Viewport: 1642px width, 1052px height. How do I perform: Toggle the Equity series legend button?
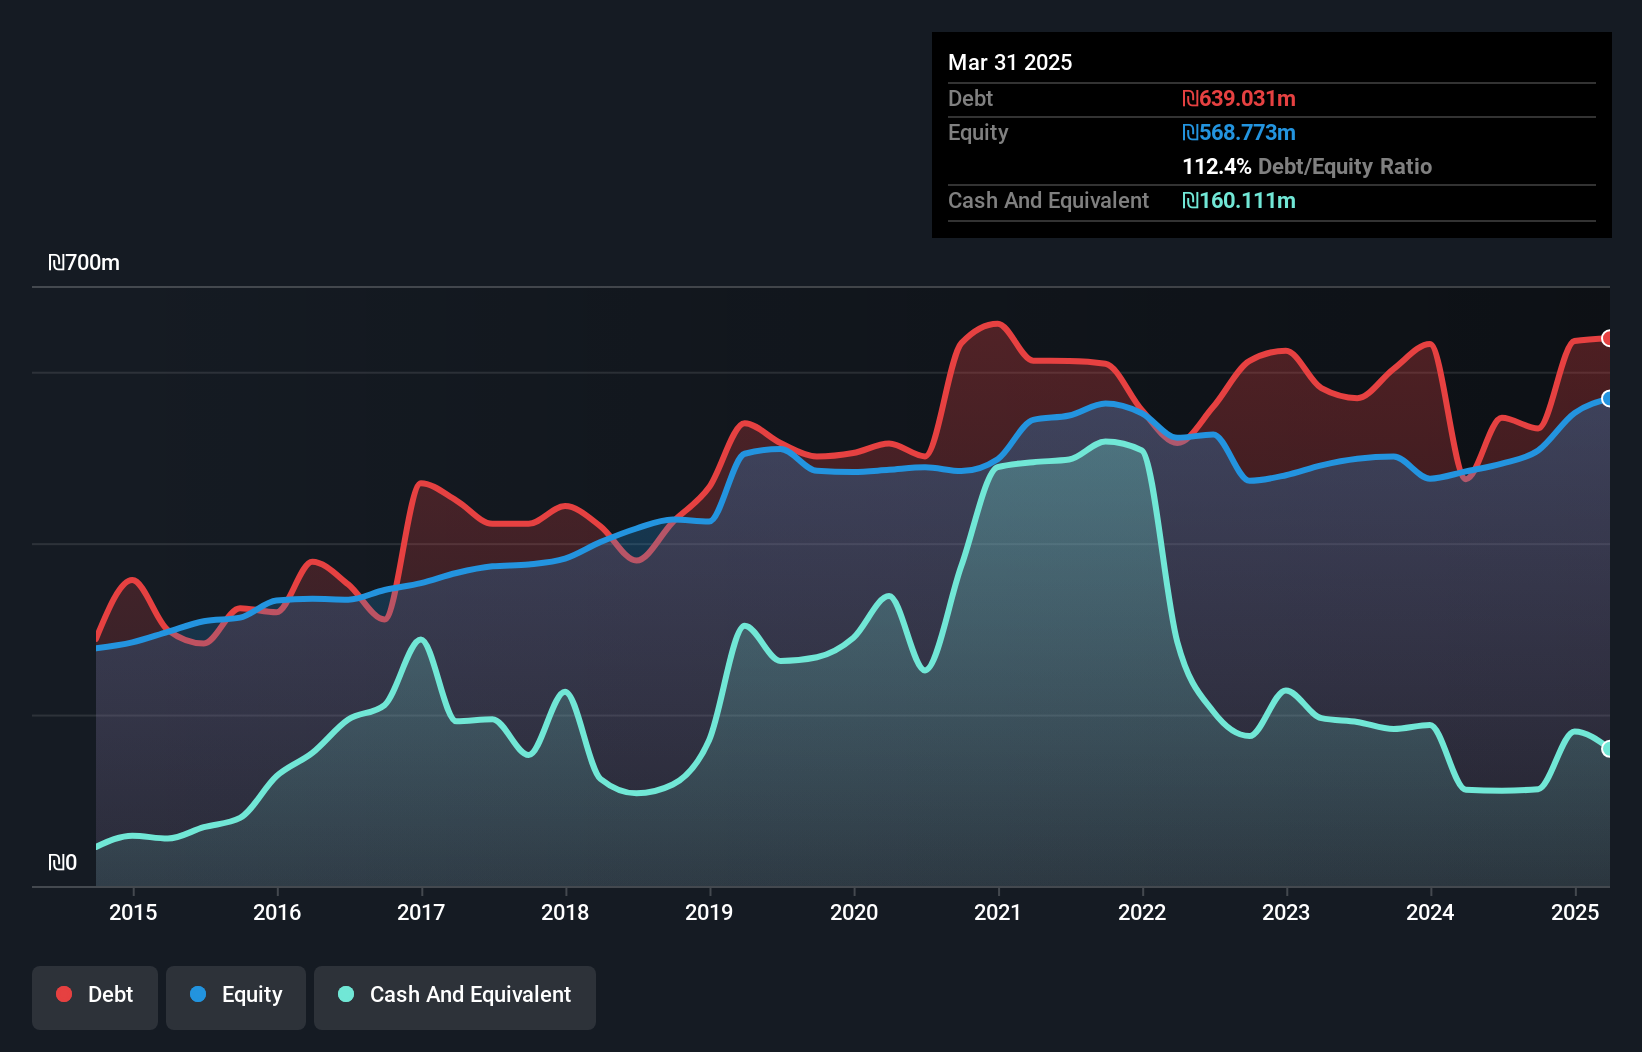(x=236, y=997)
